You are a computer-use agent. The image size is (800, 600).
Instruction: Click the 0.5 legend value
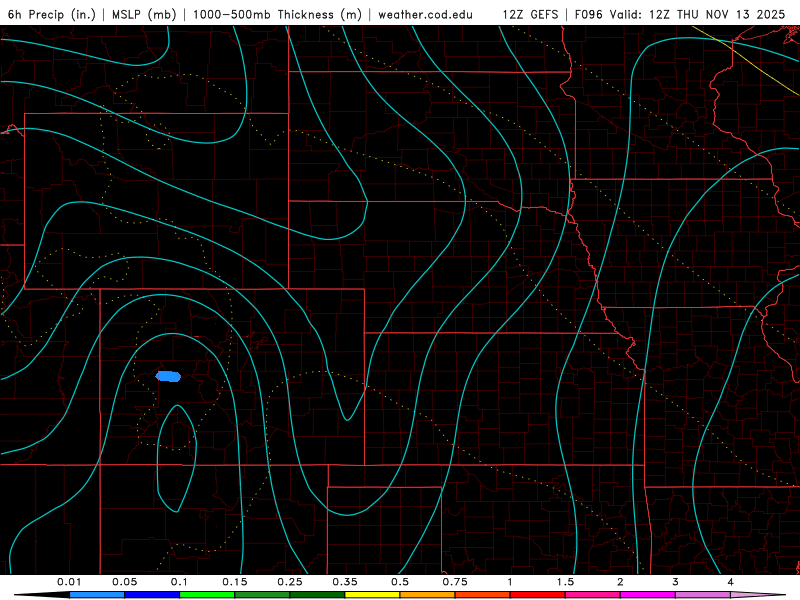click(400, 582)
